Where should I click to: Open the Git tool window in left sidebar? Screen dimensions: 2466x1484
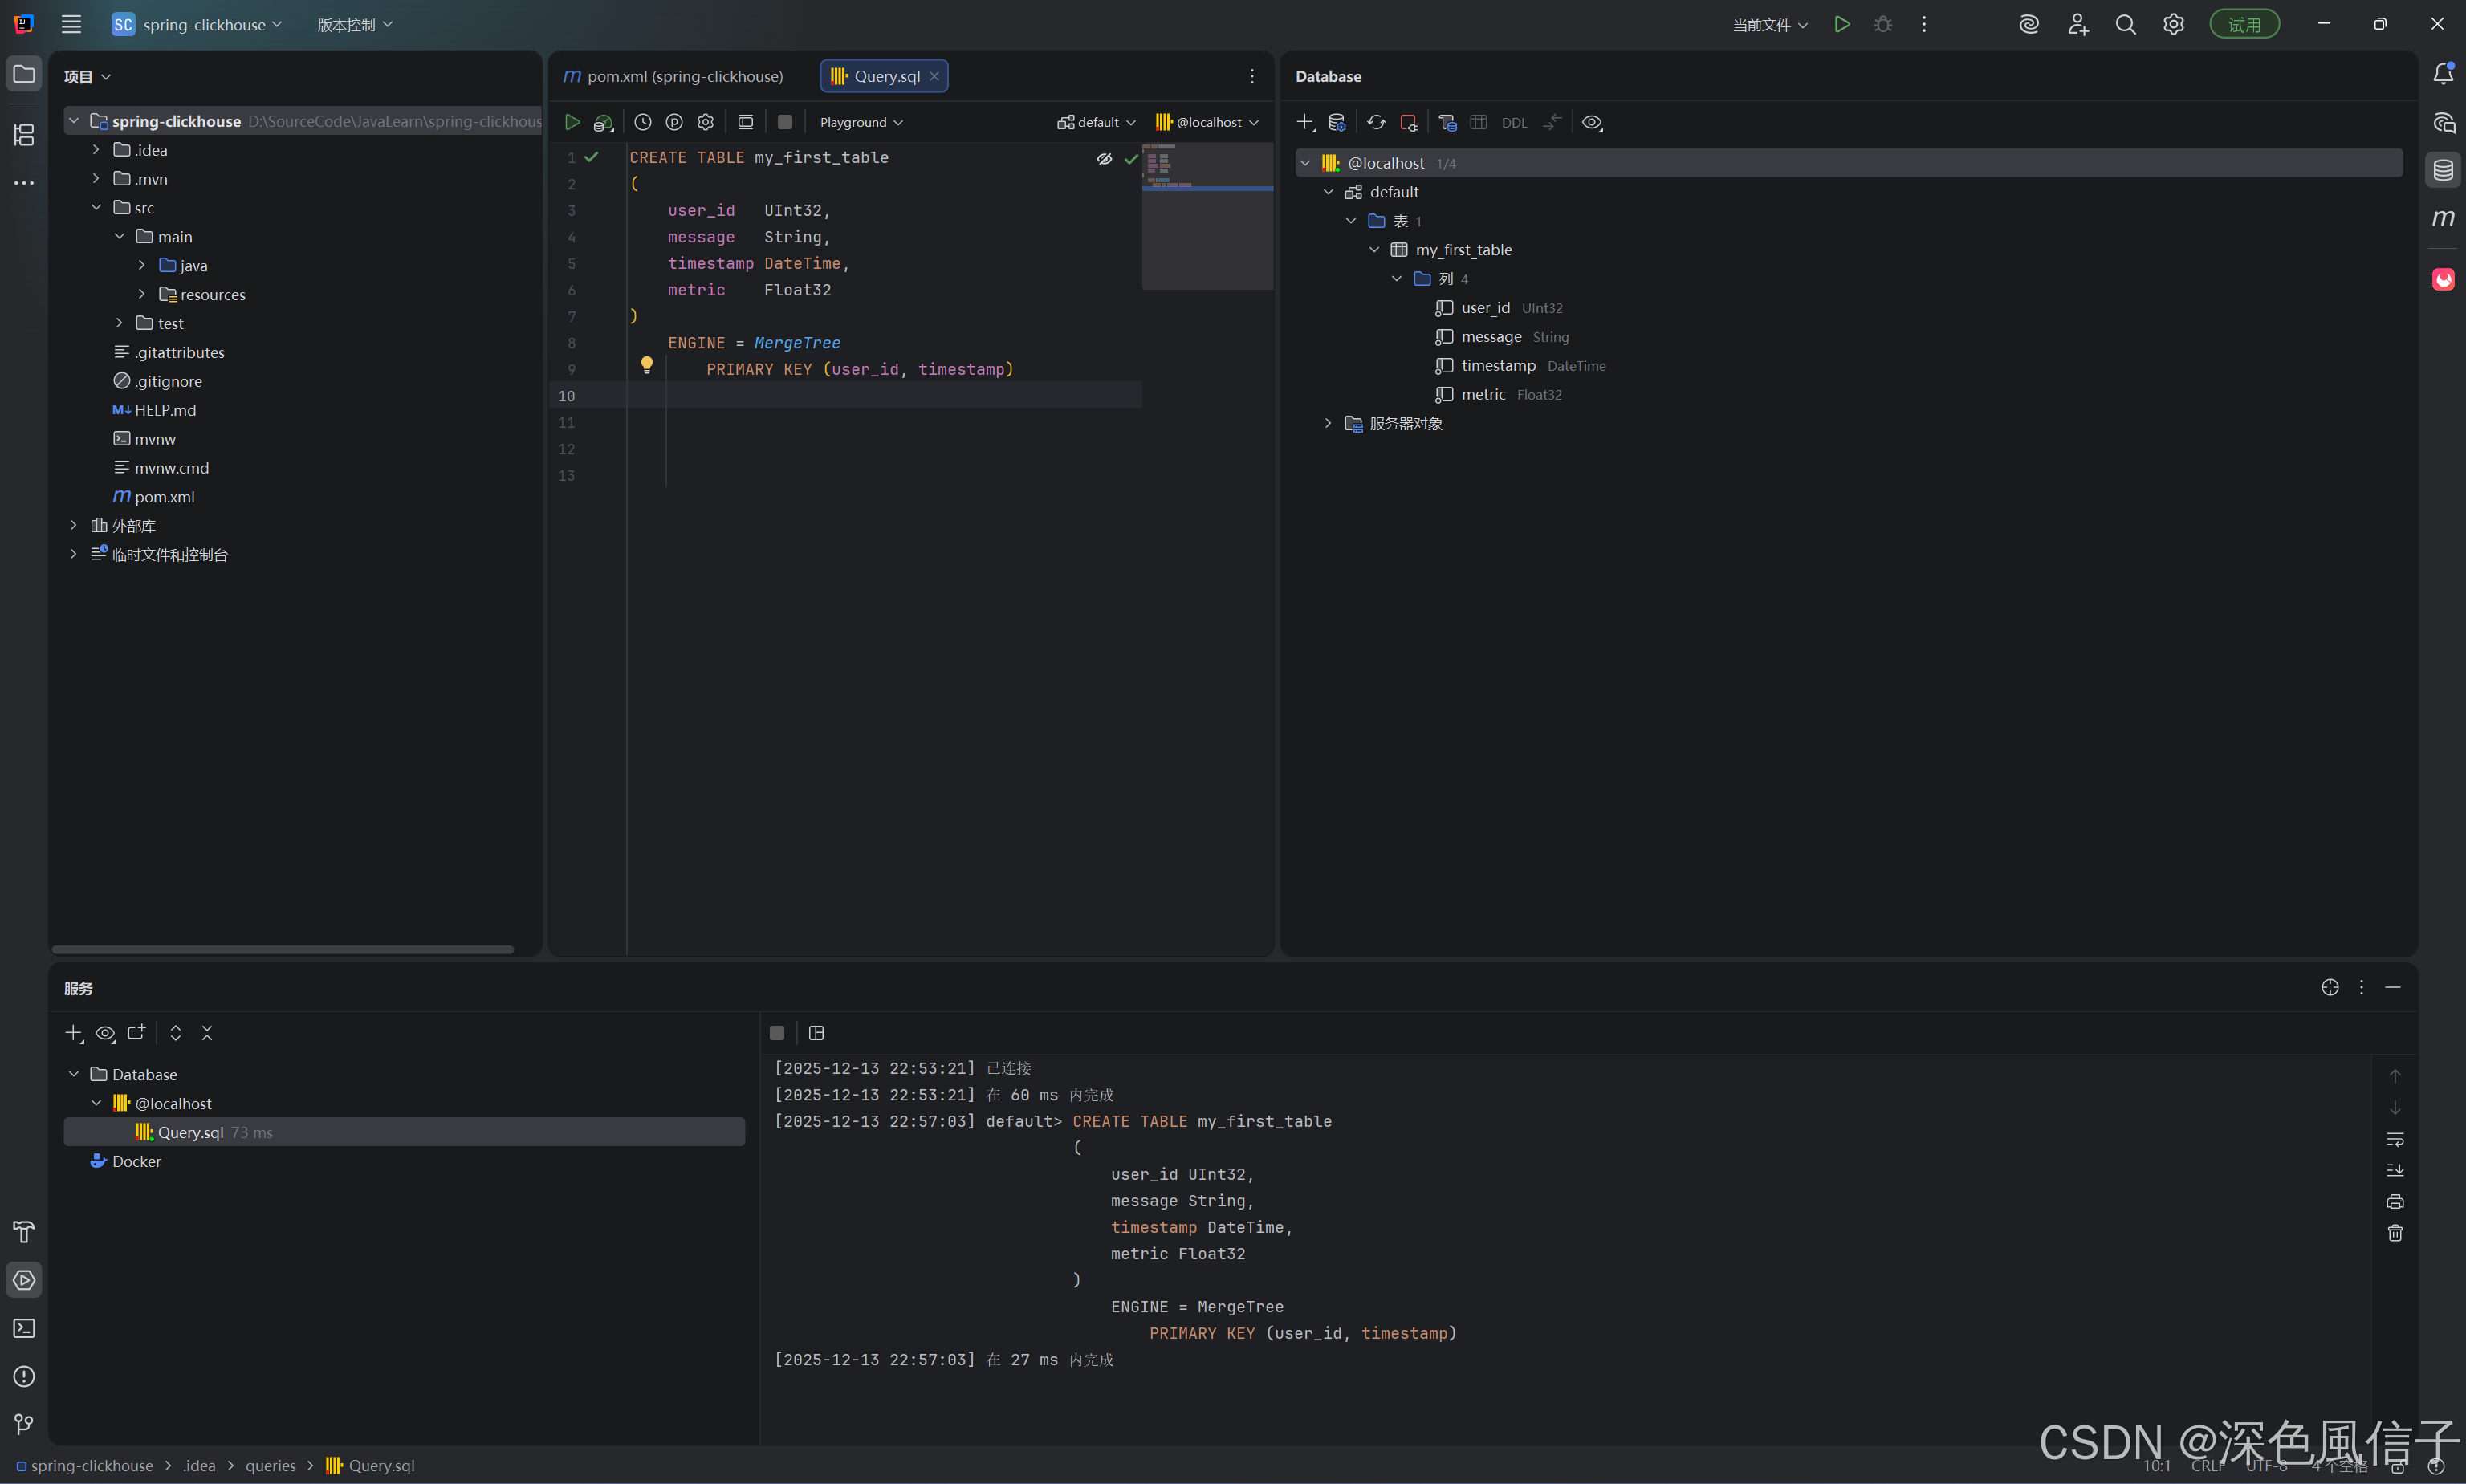point(24,1424)
